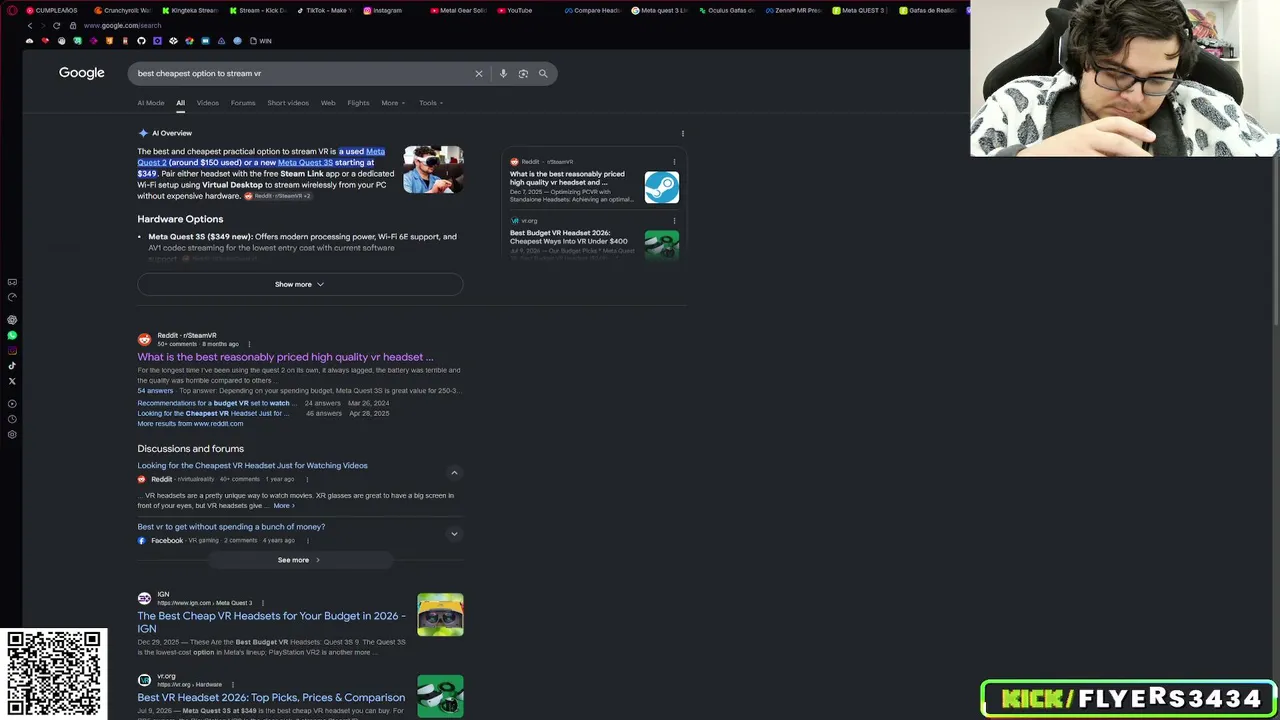Open the WIN bookmark in bookmarks bar
The height and width of the screenshot is (720, 1280).
click(261, 41)
